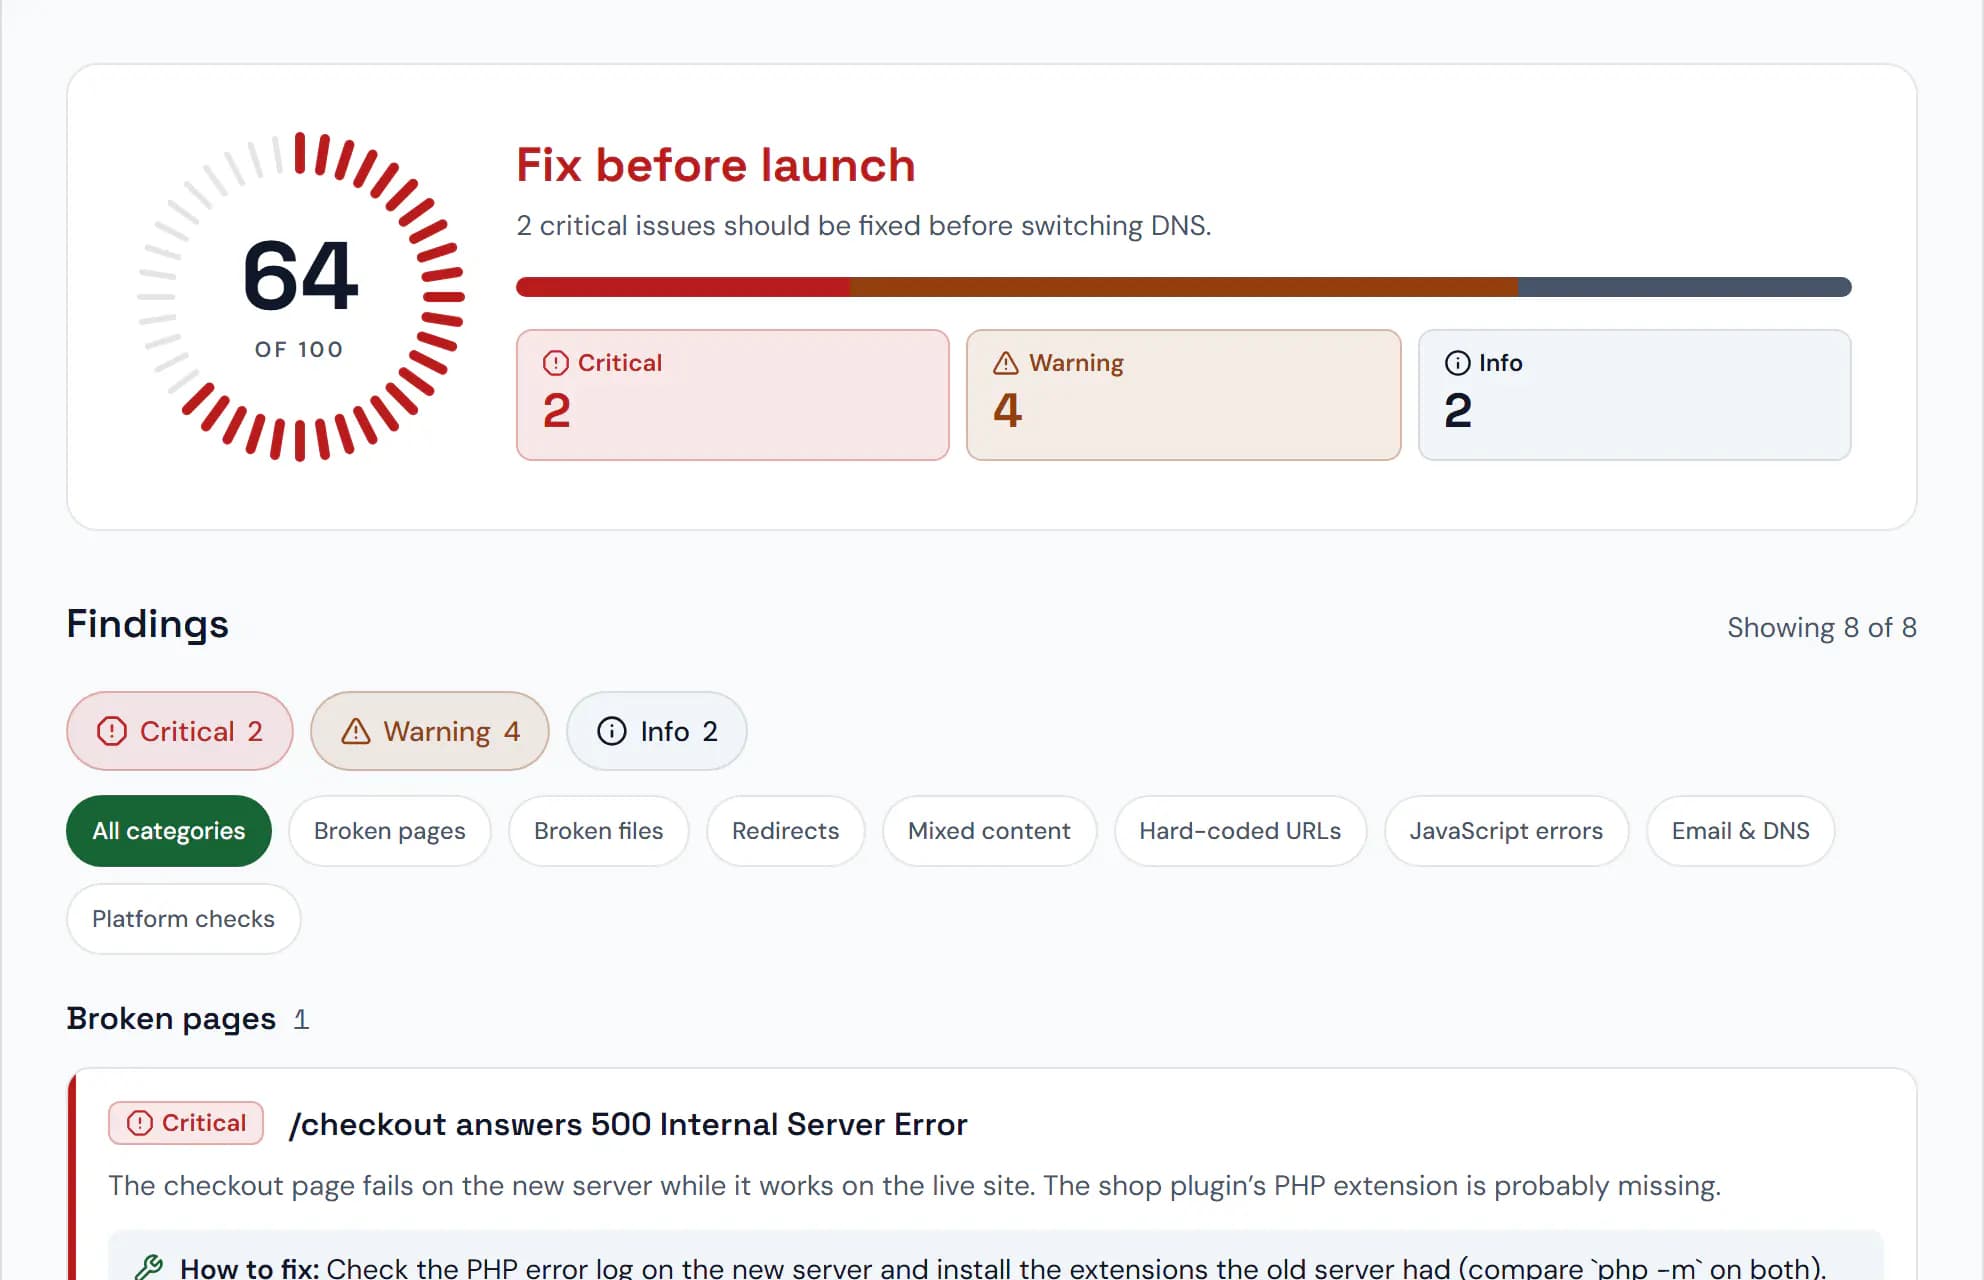Open the Email & DNS category
Screen dimensions: 1984x1280
tap(1741, 831)
